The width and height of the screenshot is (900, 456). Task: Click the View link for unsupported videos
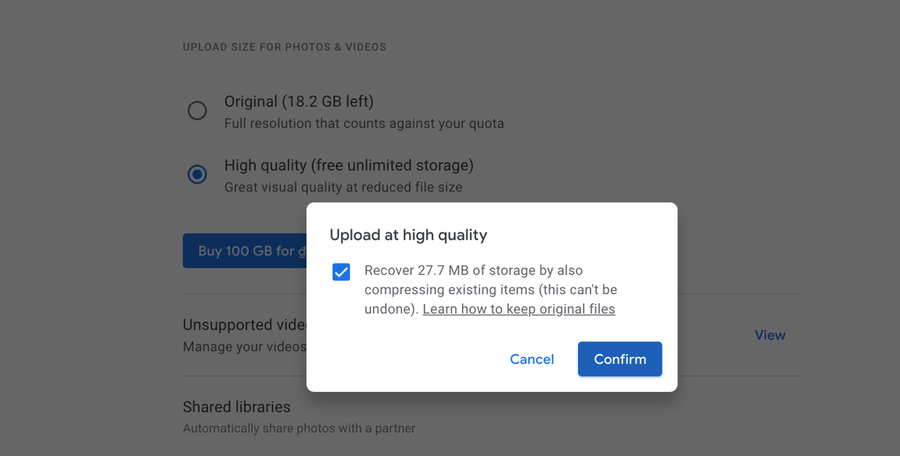click(769, 335)
